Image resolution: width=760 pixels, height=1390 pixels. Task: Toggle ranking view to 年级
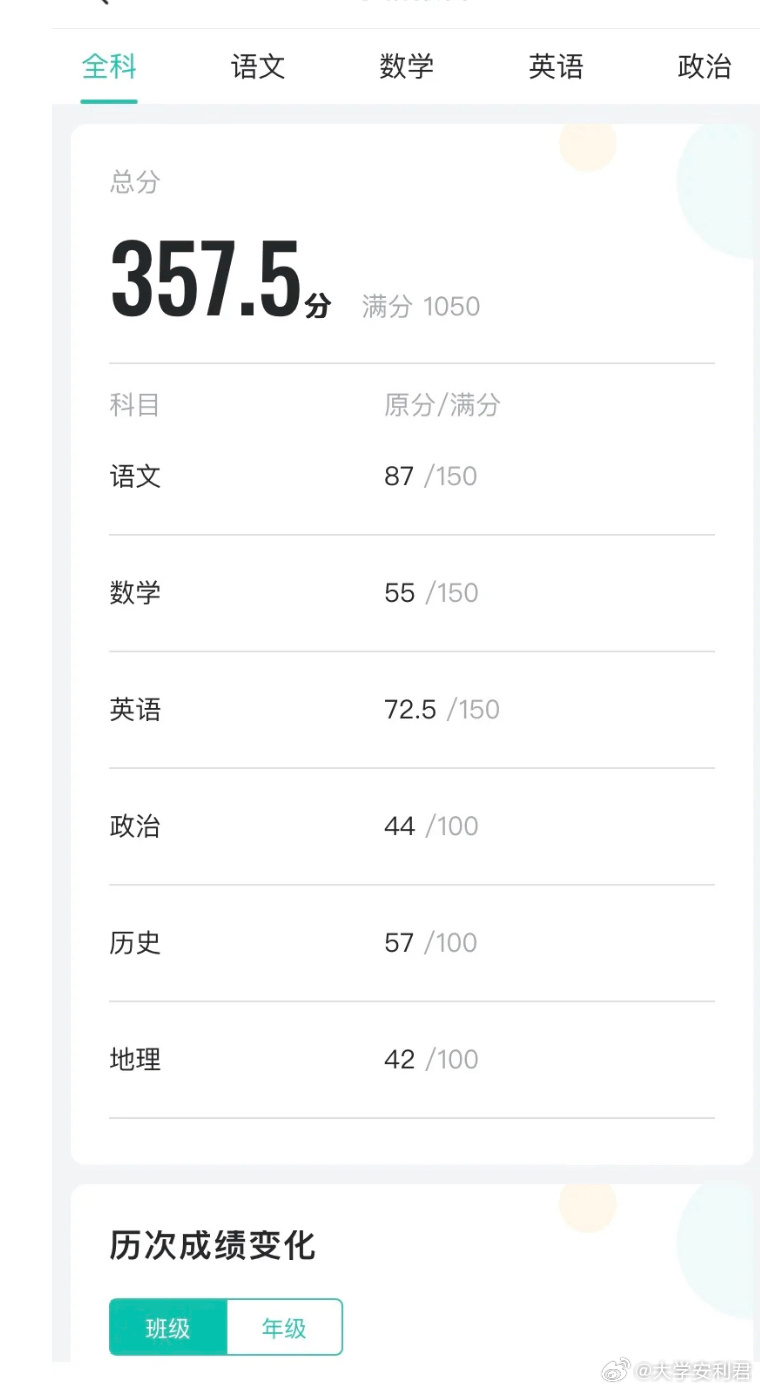pyautogui.click(x=285, y=1327)
